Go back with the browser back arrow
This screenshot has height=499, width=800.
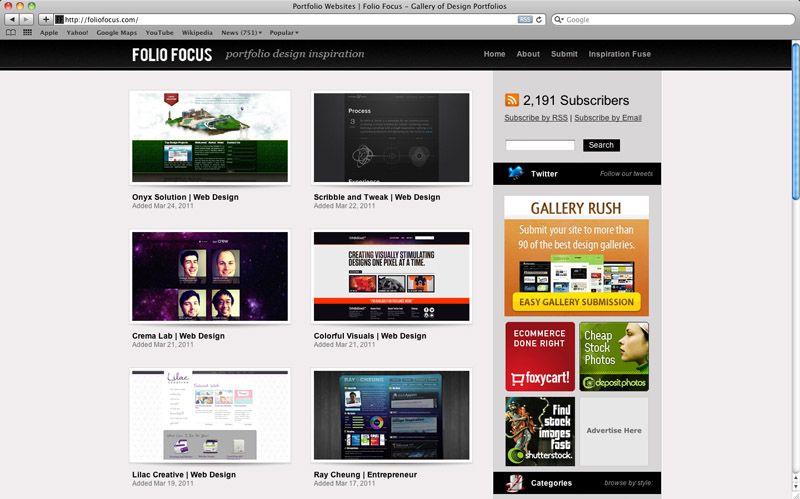12,19
